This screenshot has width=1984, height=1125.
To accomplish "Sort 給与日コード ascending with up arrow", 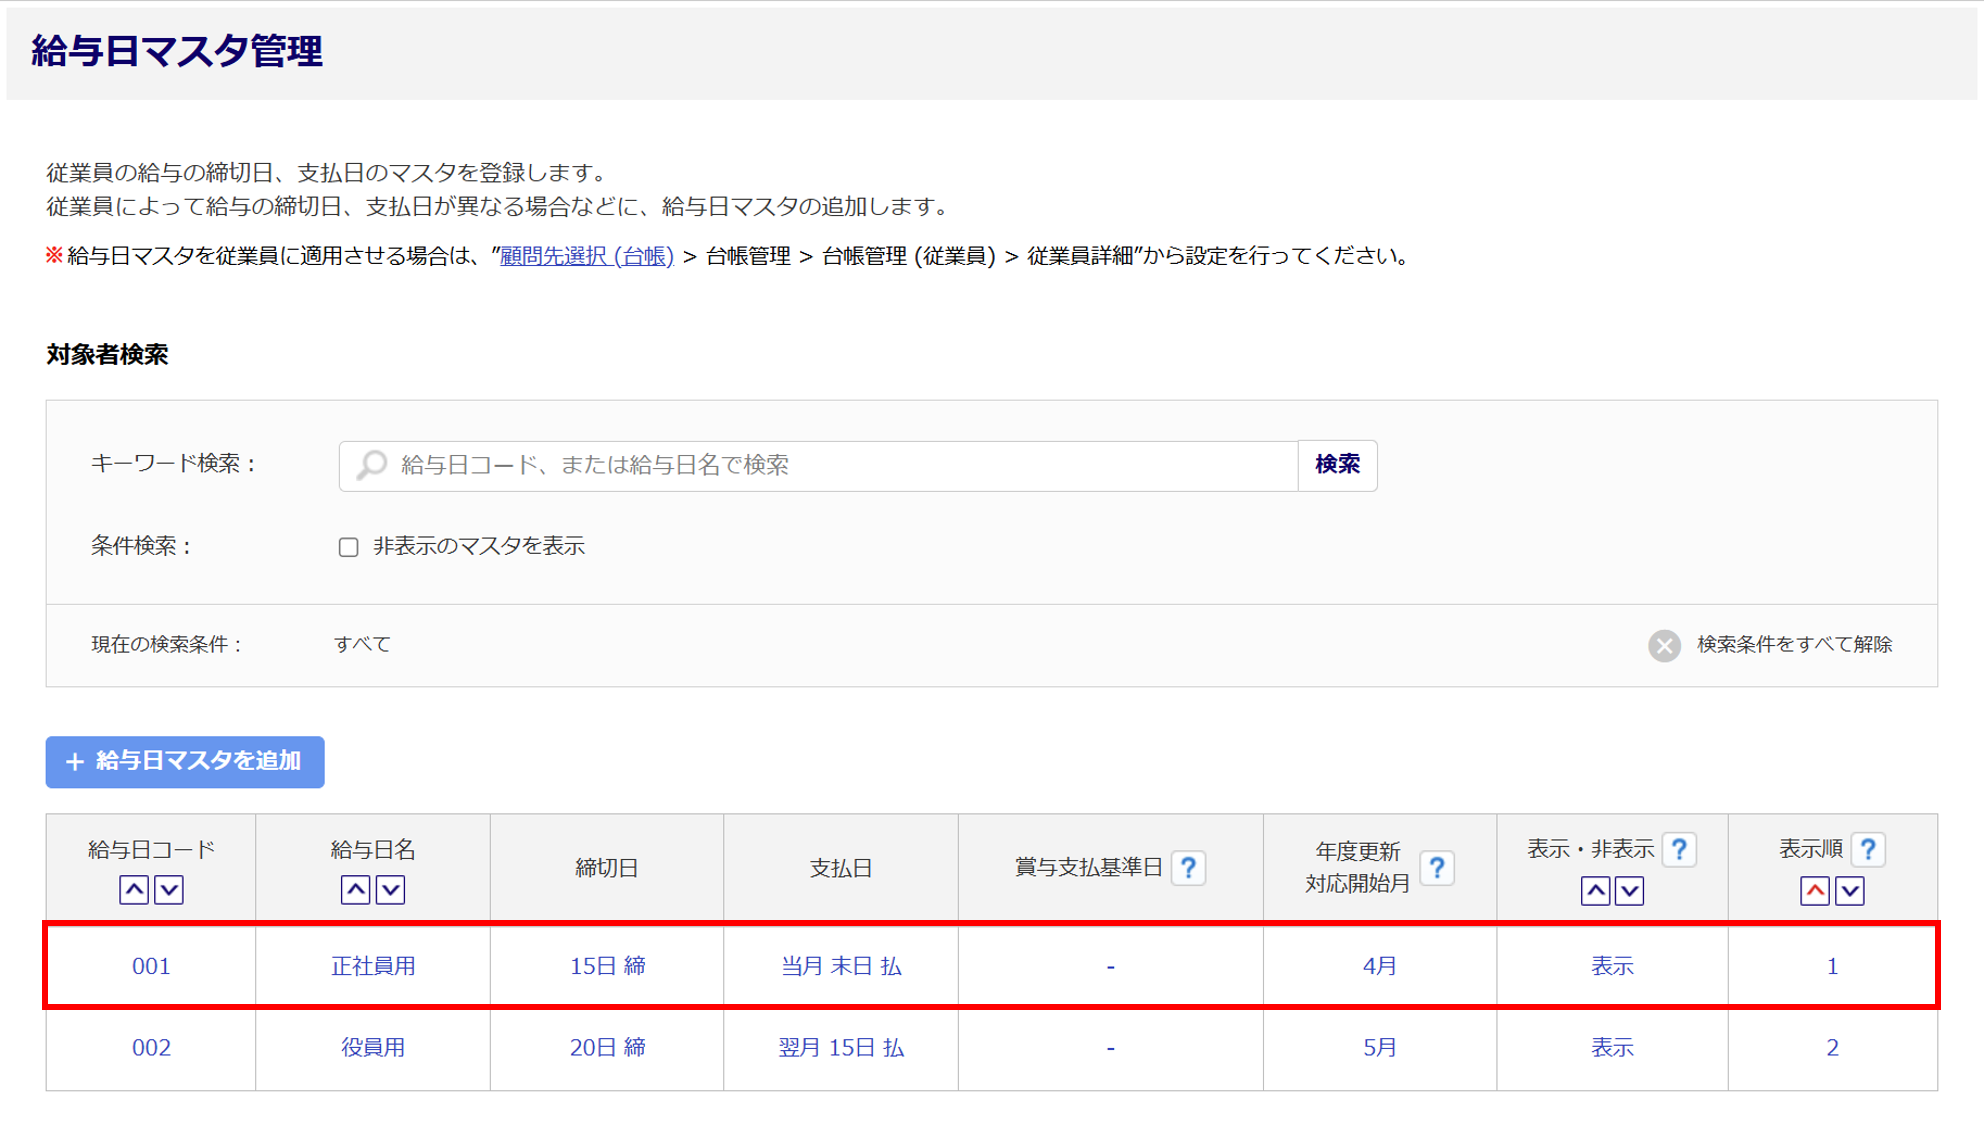I will [x=134, y=889].
